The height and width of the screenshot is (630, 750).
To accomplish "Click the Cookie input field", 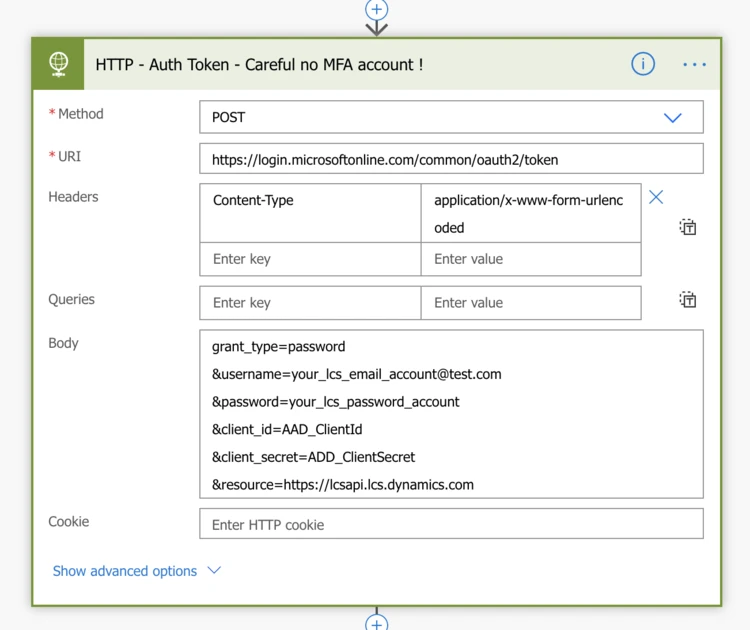I will (x=451, y=524).
